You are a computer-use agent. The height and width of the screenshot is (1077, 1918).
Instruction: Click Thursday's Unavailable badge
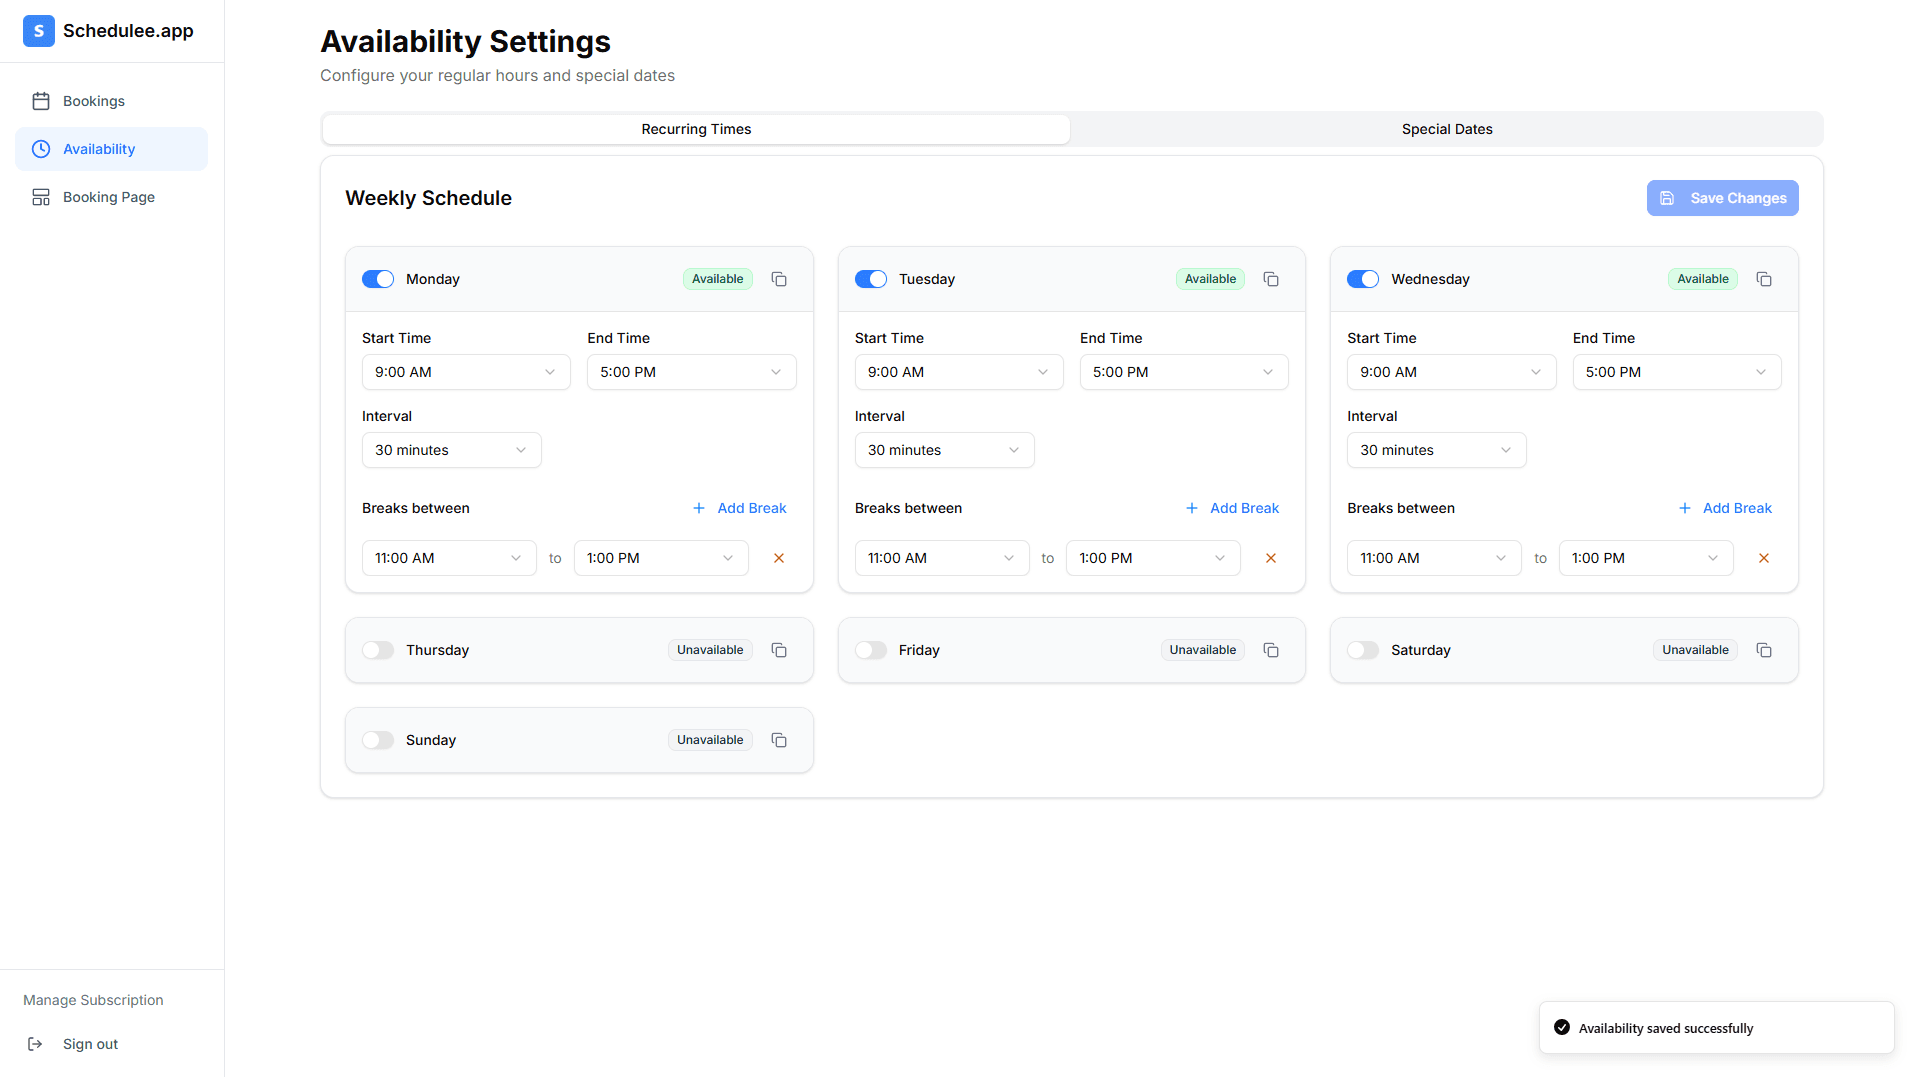(710, 650)
